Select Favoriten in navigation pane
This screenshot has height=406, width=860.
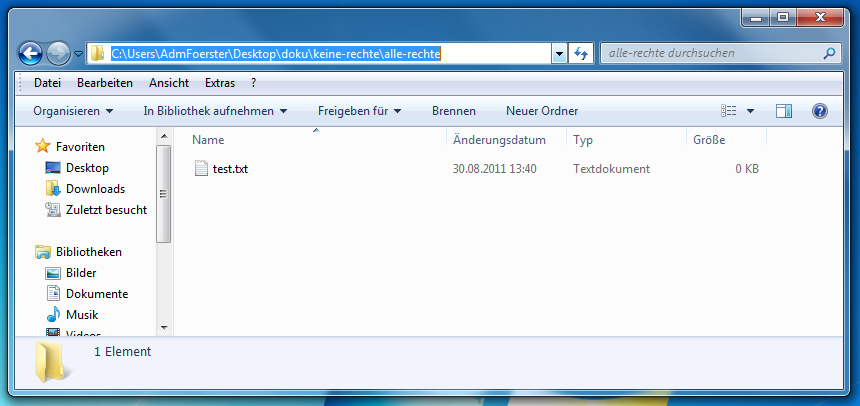80,147
